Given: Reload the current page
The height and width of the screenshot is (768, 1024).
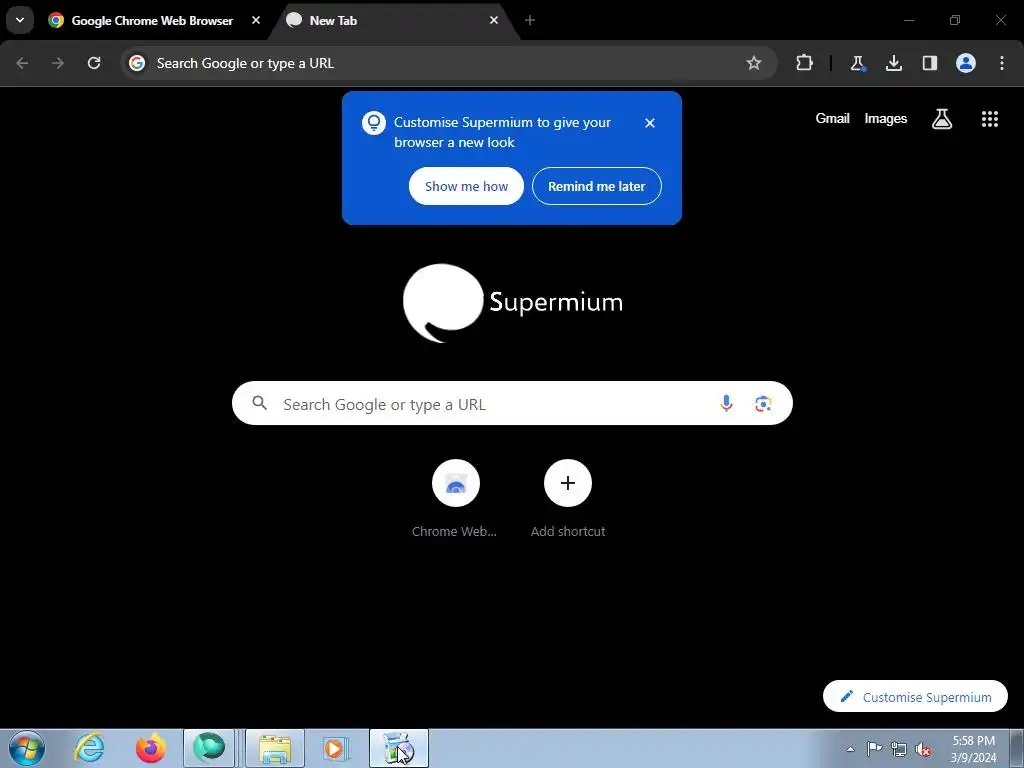Looking at the screenshot, I should (x=94, y=63).
